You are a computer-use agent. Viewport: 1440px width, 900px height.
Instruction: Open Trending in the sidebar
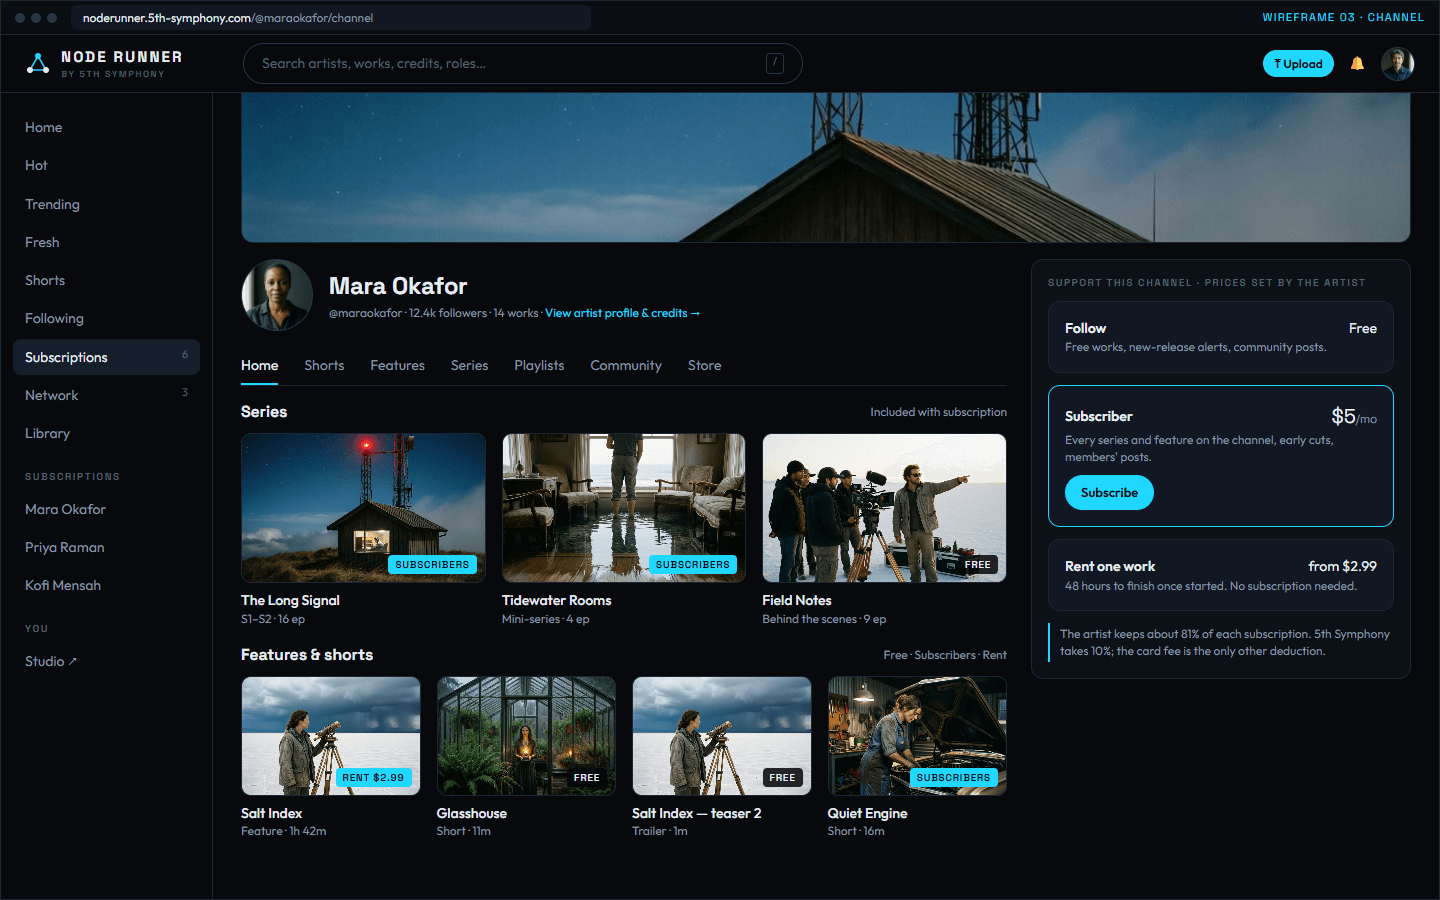pos(106,204)
